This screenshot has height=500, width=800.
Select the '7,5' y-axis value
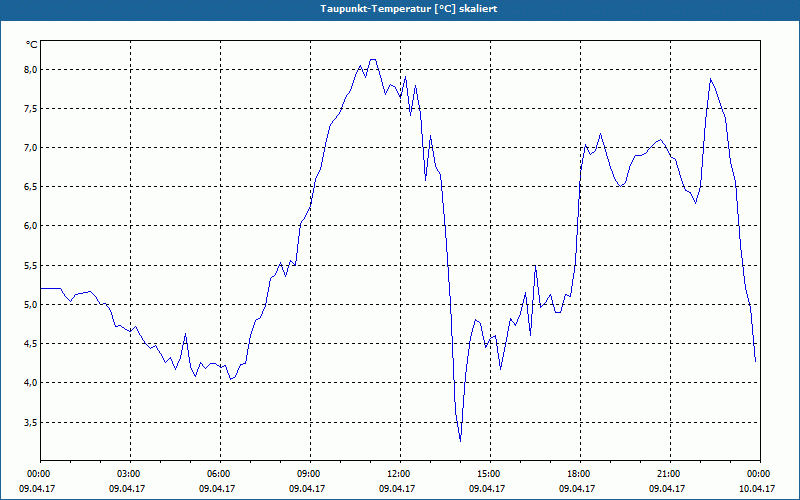(x=30, y=109)
